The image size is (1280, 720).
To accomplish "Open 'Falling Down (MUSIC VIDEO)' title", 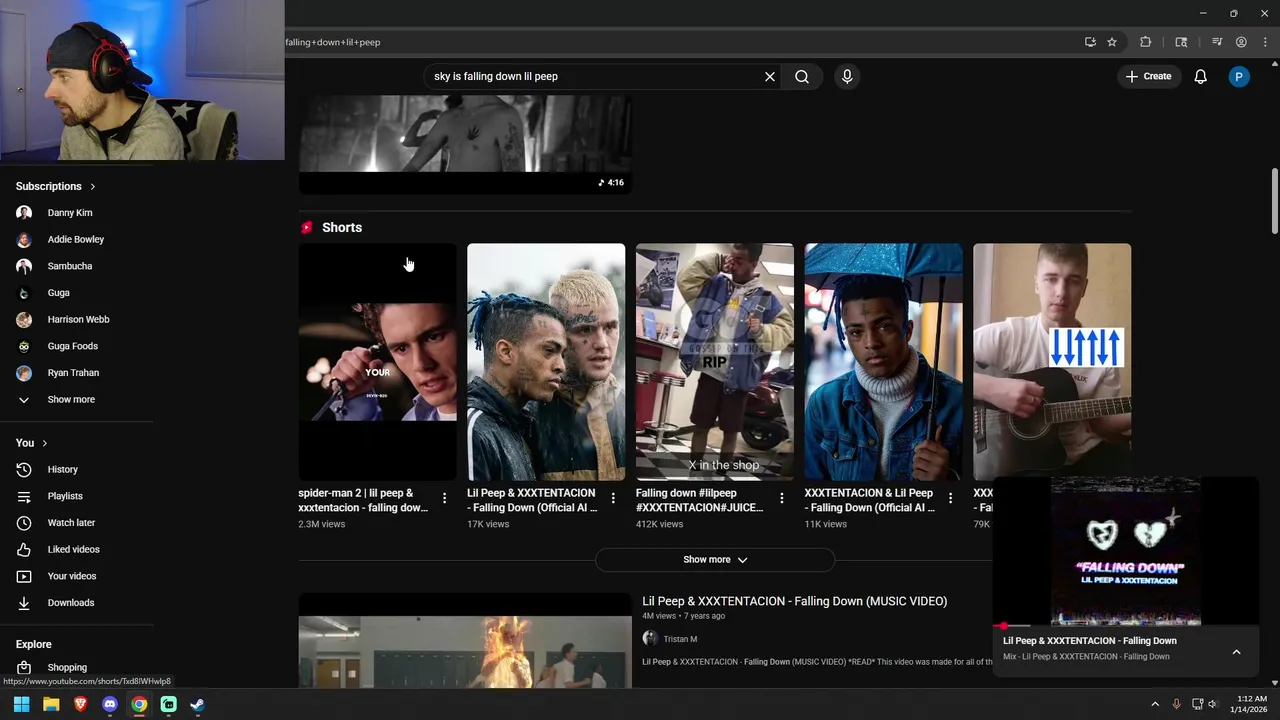I will tap(795, 601).
